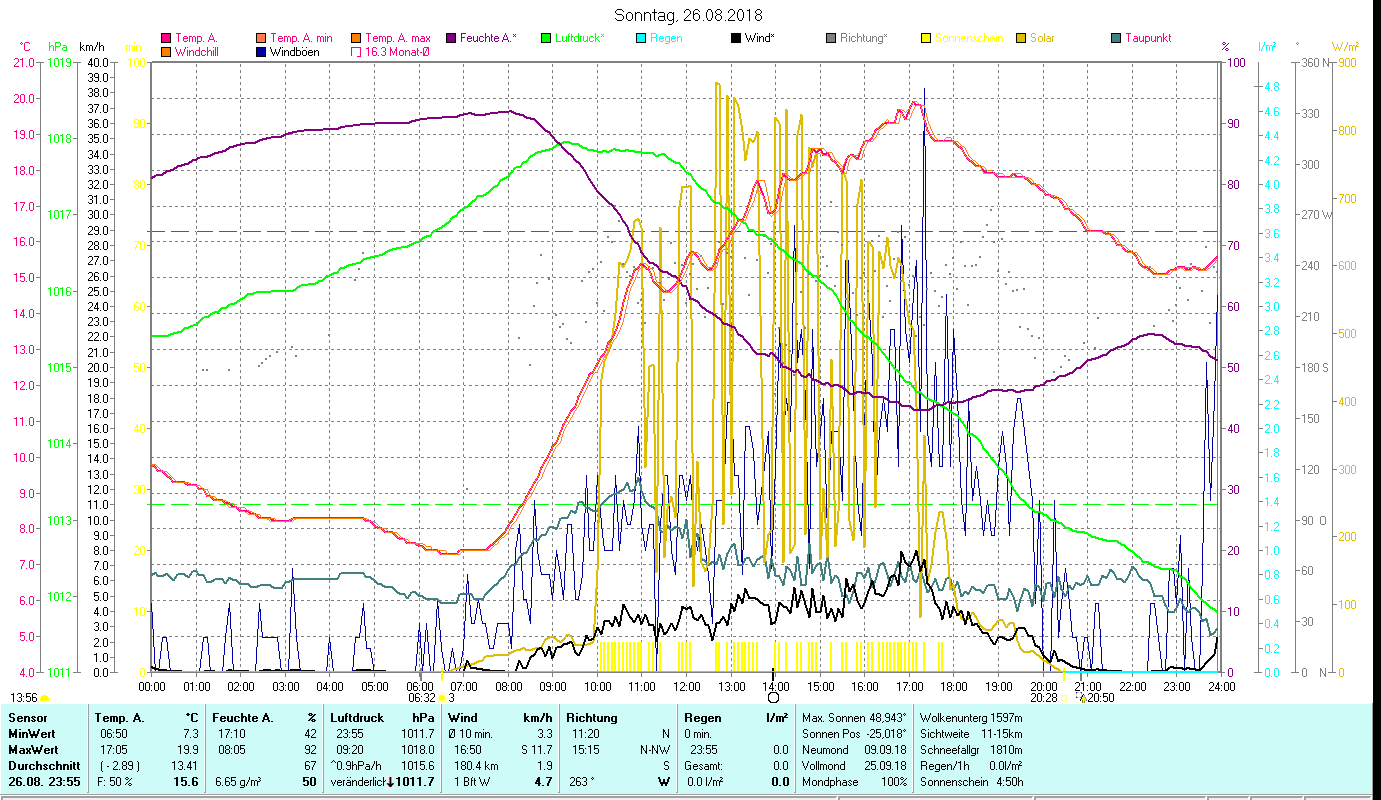Select the yellow Sonnenschein legend square

[x=926, y=39]
